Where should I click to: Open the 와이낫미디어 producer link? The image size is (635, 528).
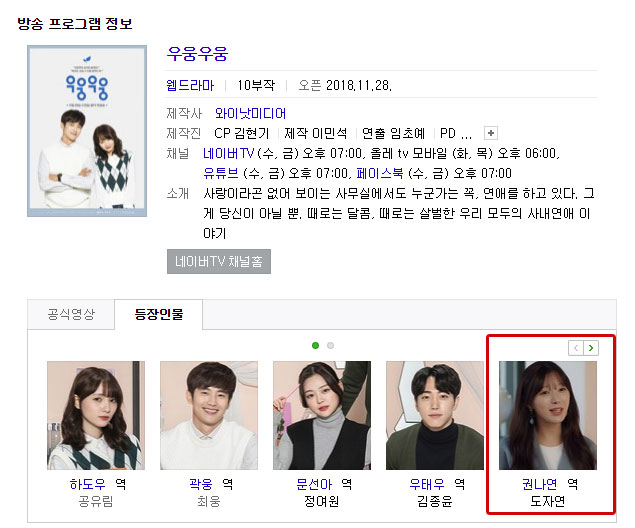click(250, 113)
